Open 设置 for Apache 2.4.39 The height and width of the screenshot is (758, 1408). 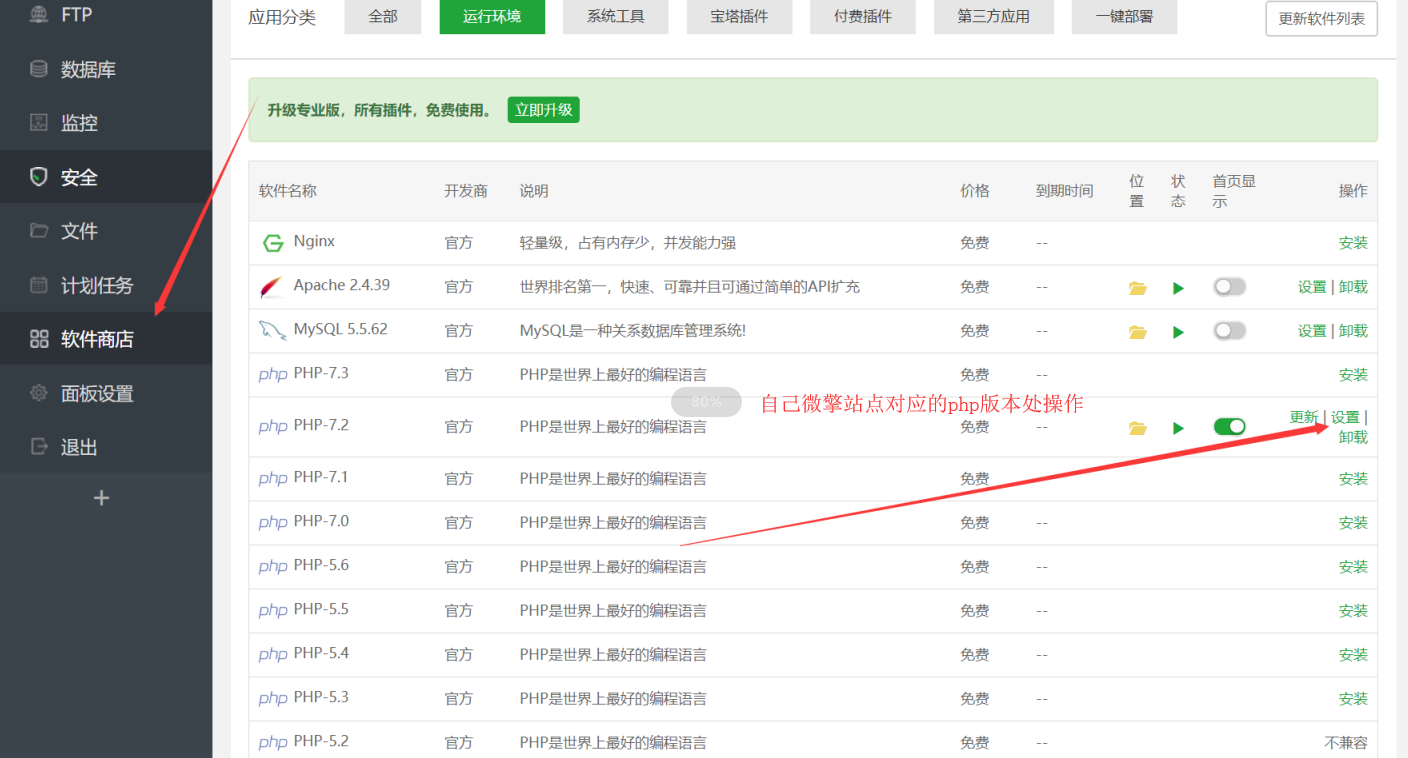pos(1312,287)
